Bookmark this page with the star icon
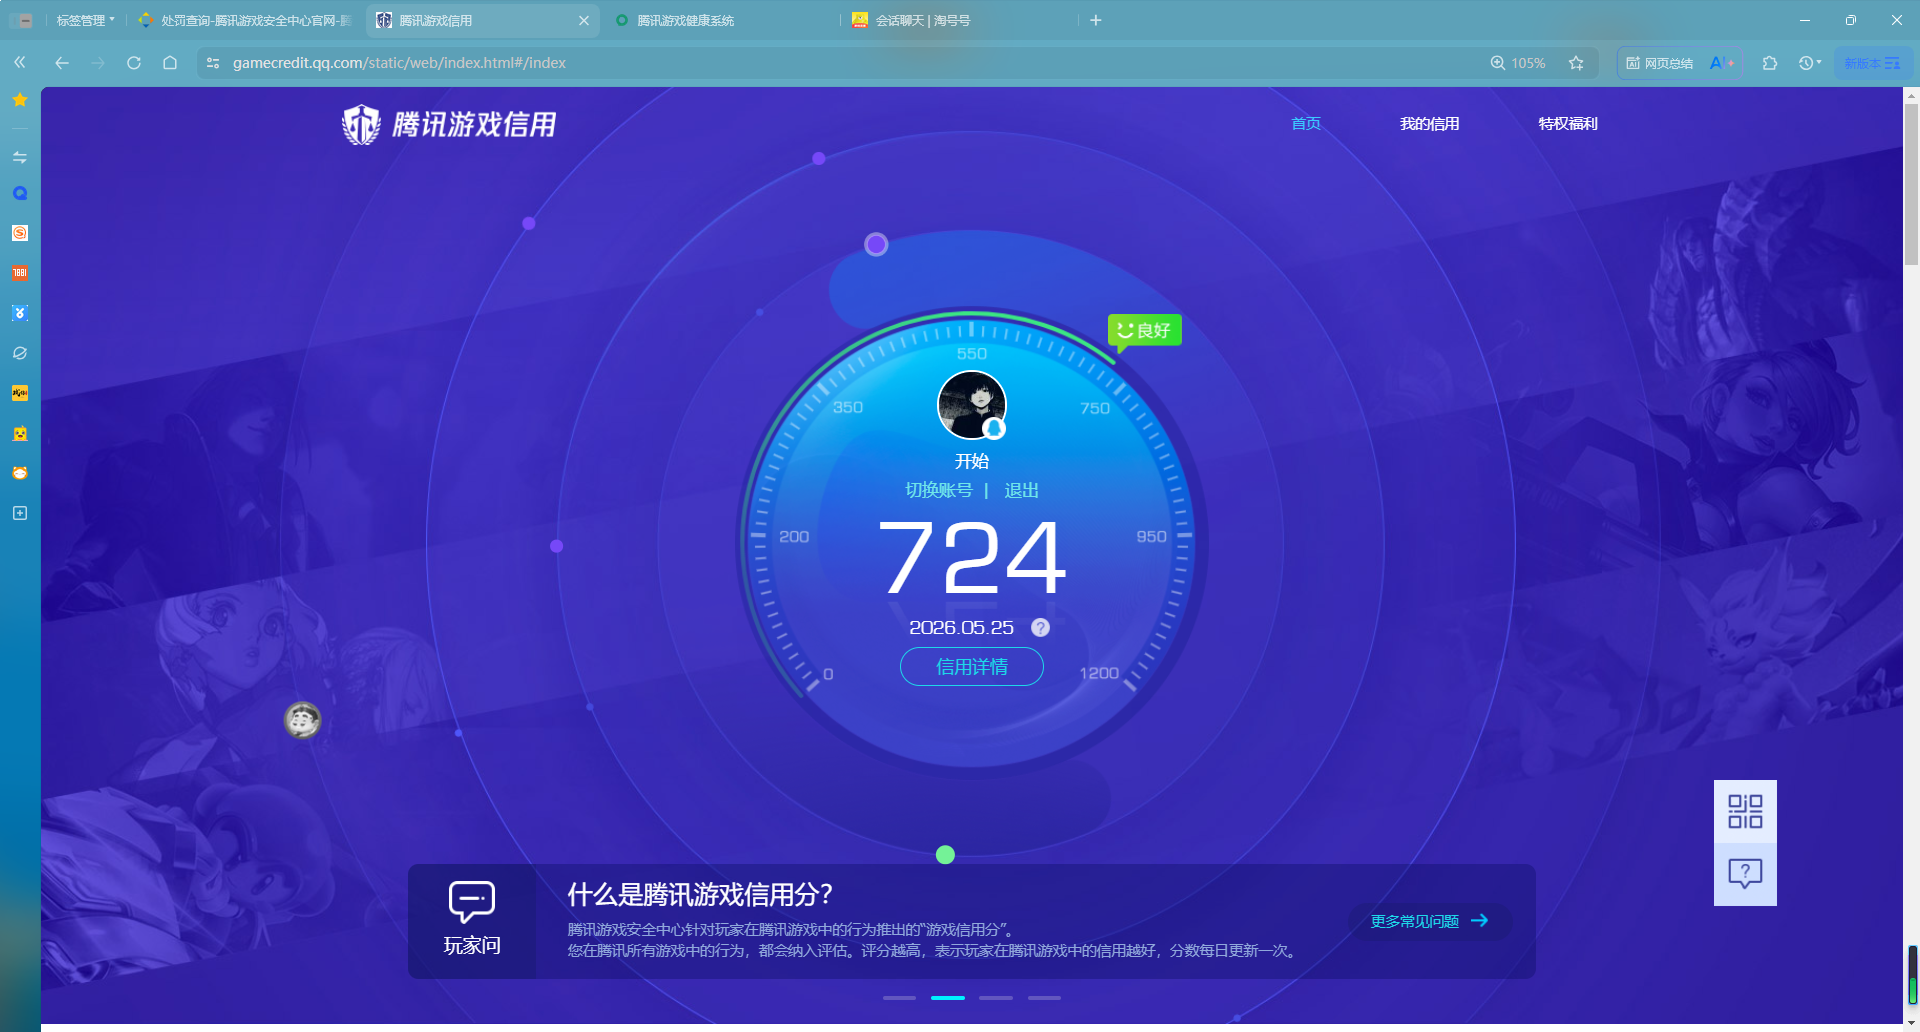 tap(1576, 63)
